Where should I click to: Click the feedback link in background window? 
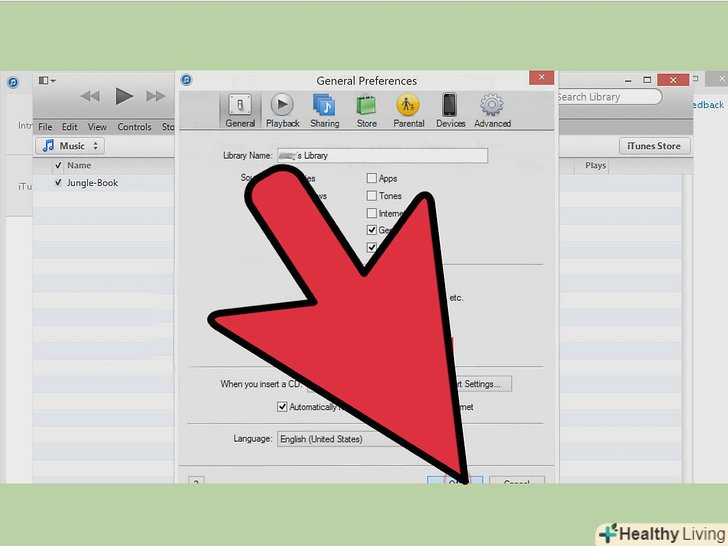(708, 105)
